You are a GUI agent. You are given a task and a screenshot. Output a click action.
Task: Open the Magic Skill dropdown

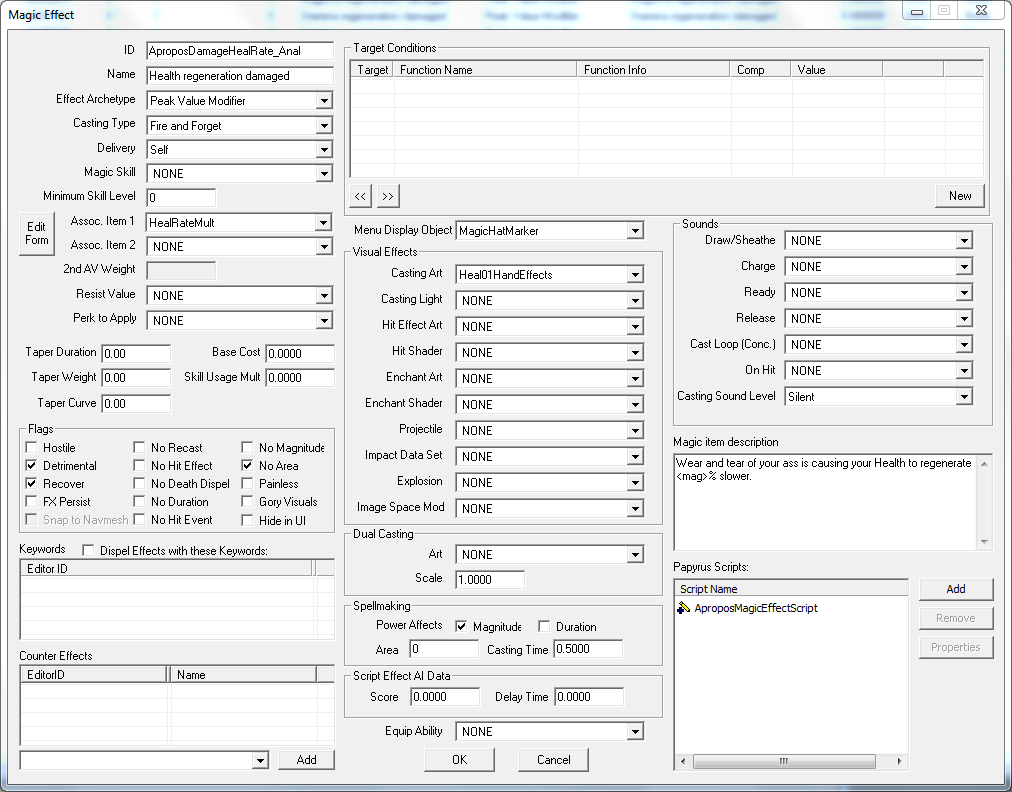click(324, 174)
